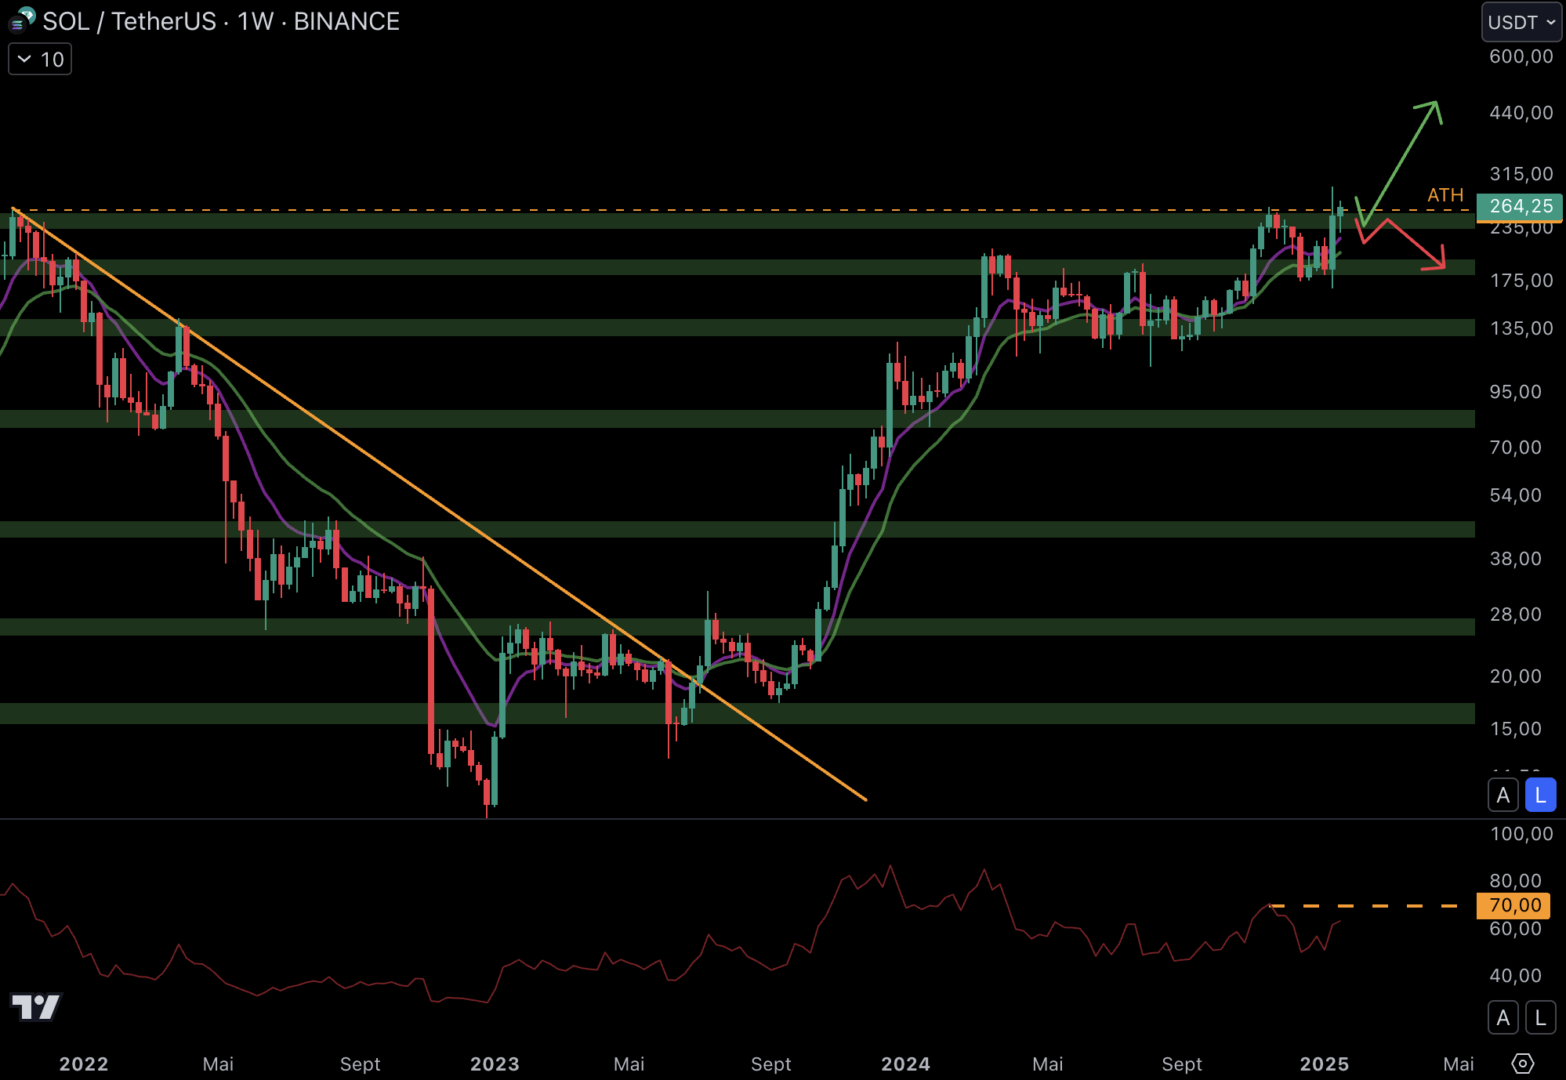Click the 70,00 RSI level label

coord(1514,905)
